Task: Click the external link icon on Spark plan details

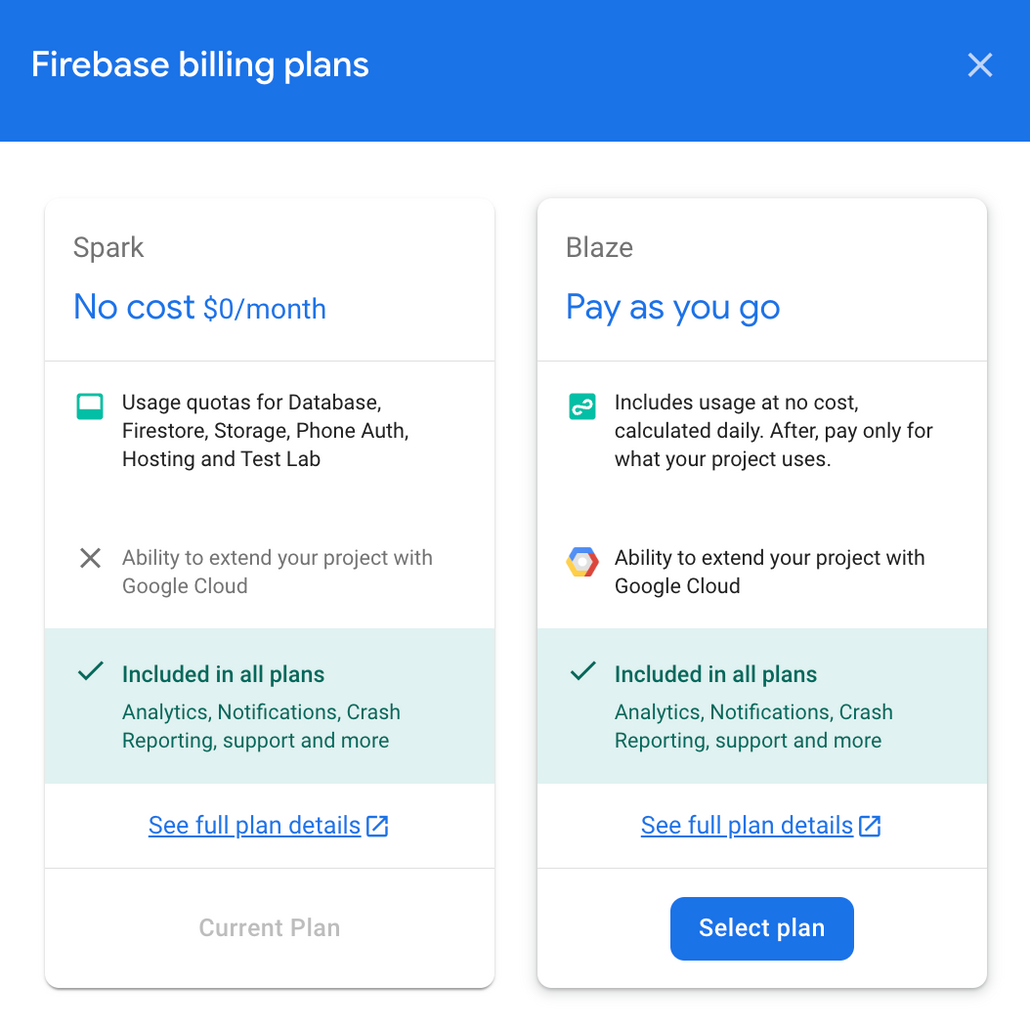Action: pos(377,825)
